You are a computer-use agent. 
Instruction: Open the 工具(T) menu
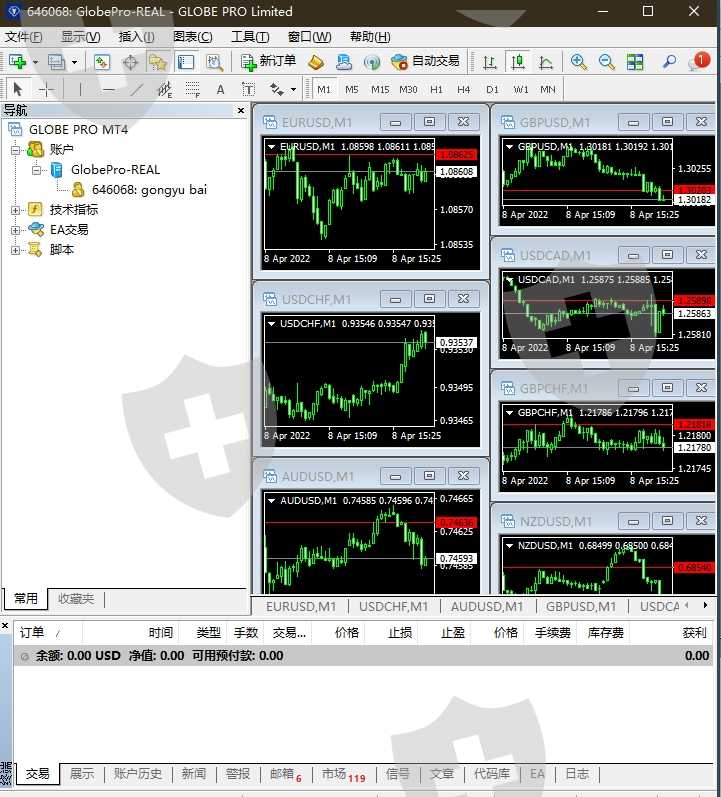tap(250, 37)
